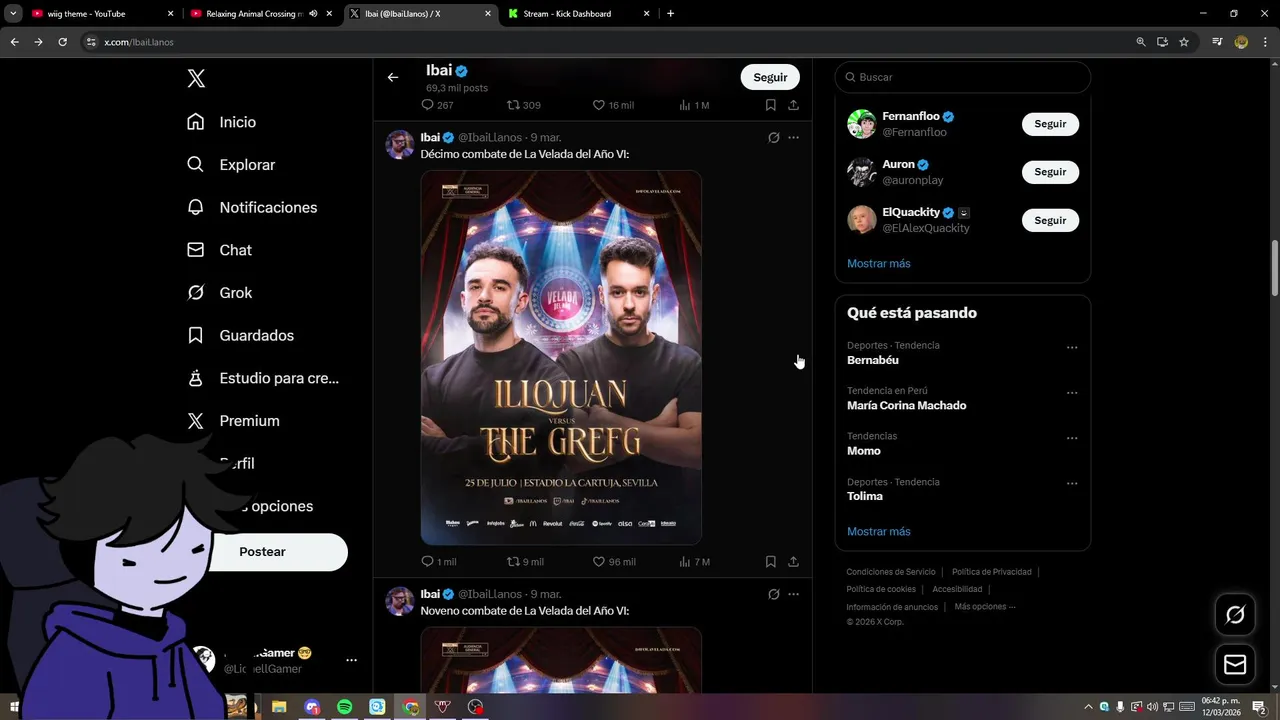Screen dimensions: 1280x720
Task: Follow Auron with Seguir button
Action: tap(1050, 172)
